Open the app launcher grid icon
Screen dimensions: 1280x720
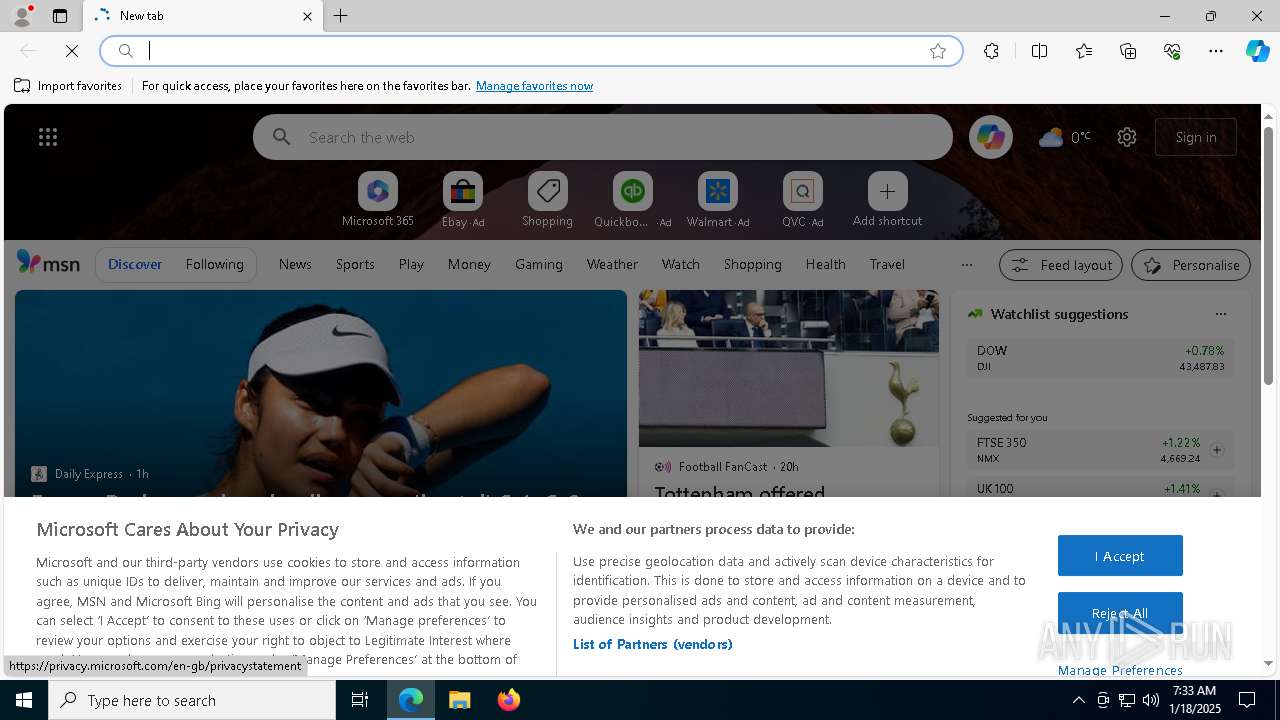click(48, 137)
